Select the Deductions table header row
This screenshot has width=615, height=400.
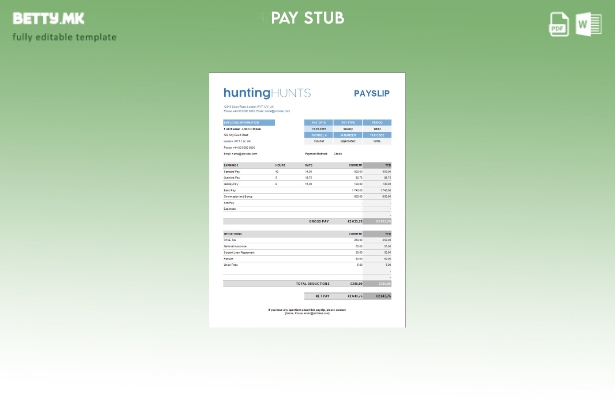pyautogui.click(x=307, y=234)
